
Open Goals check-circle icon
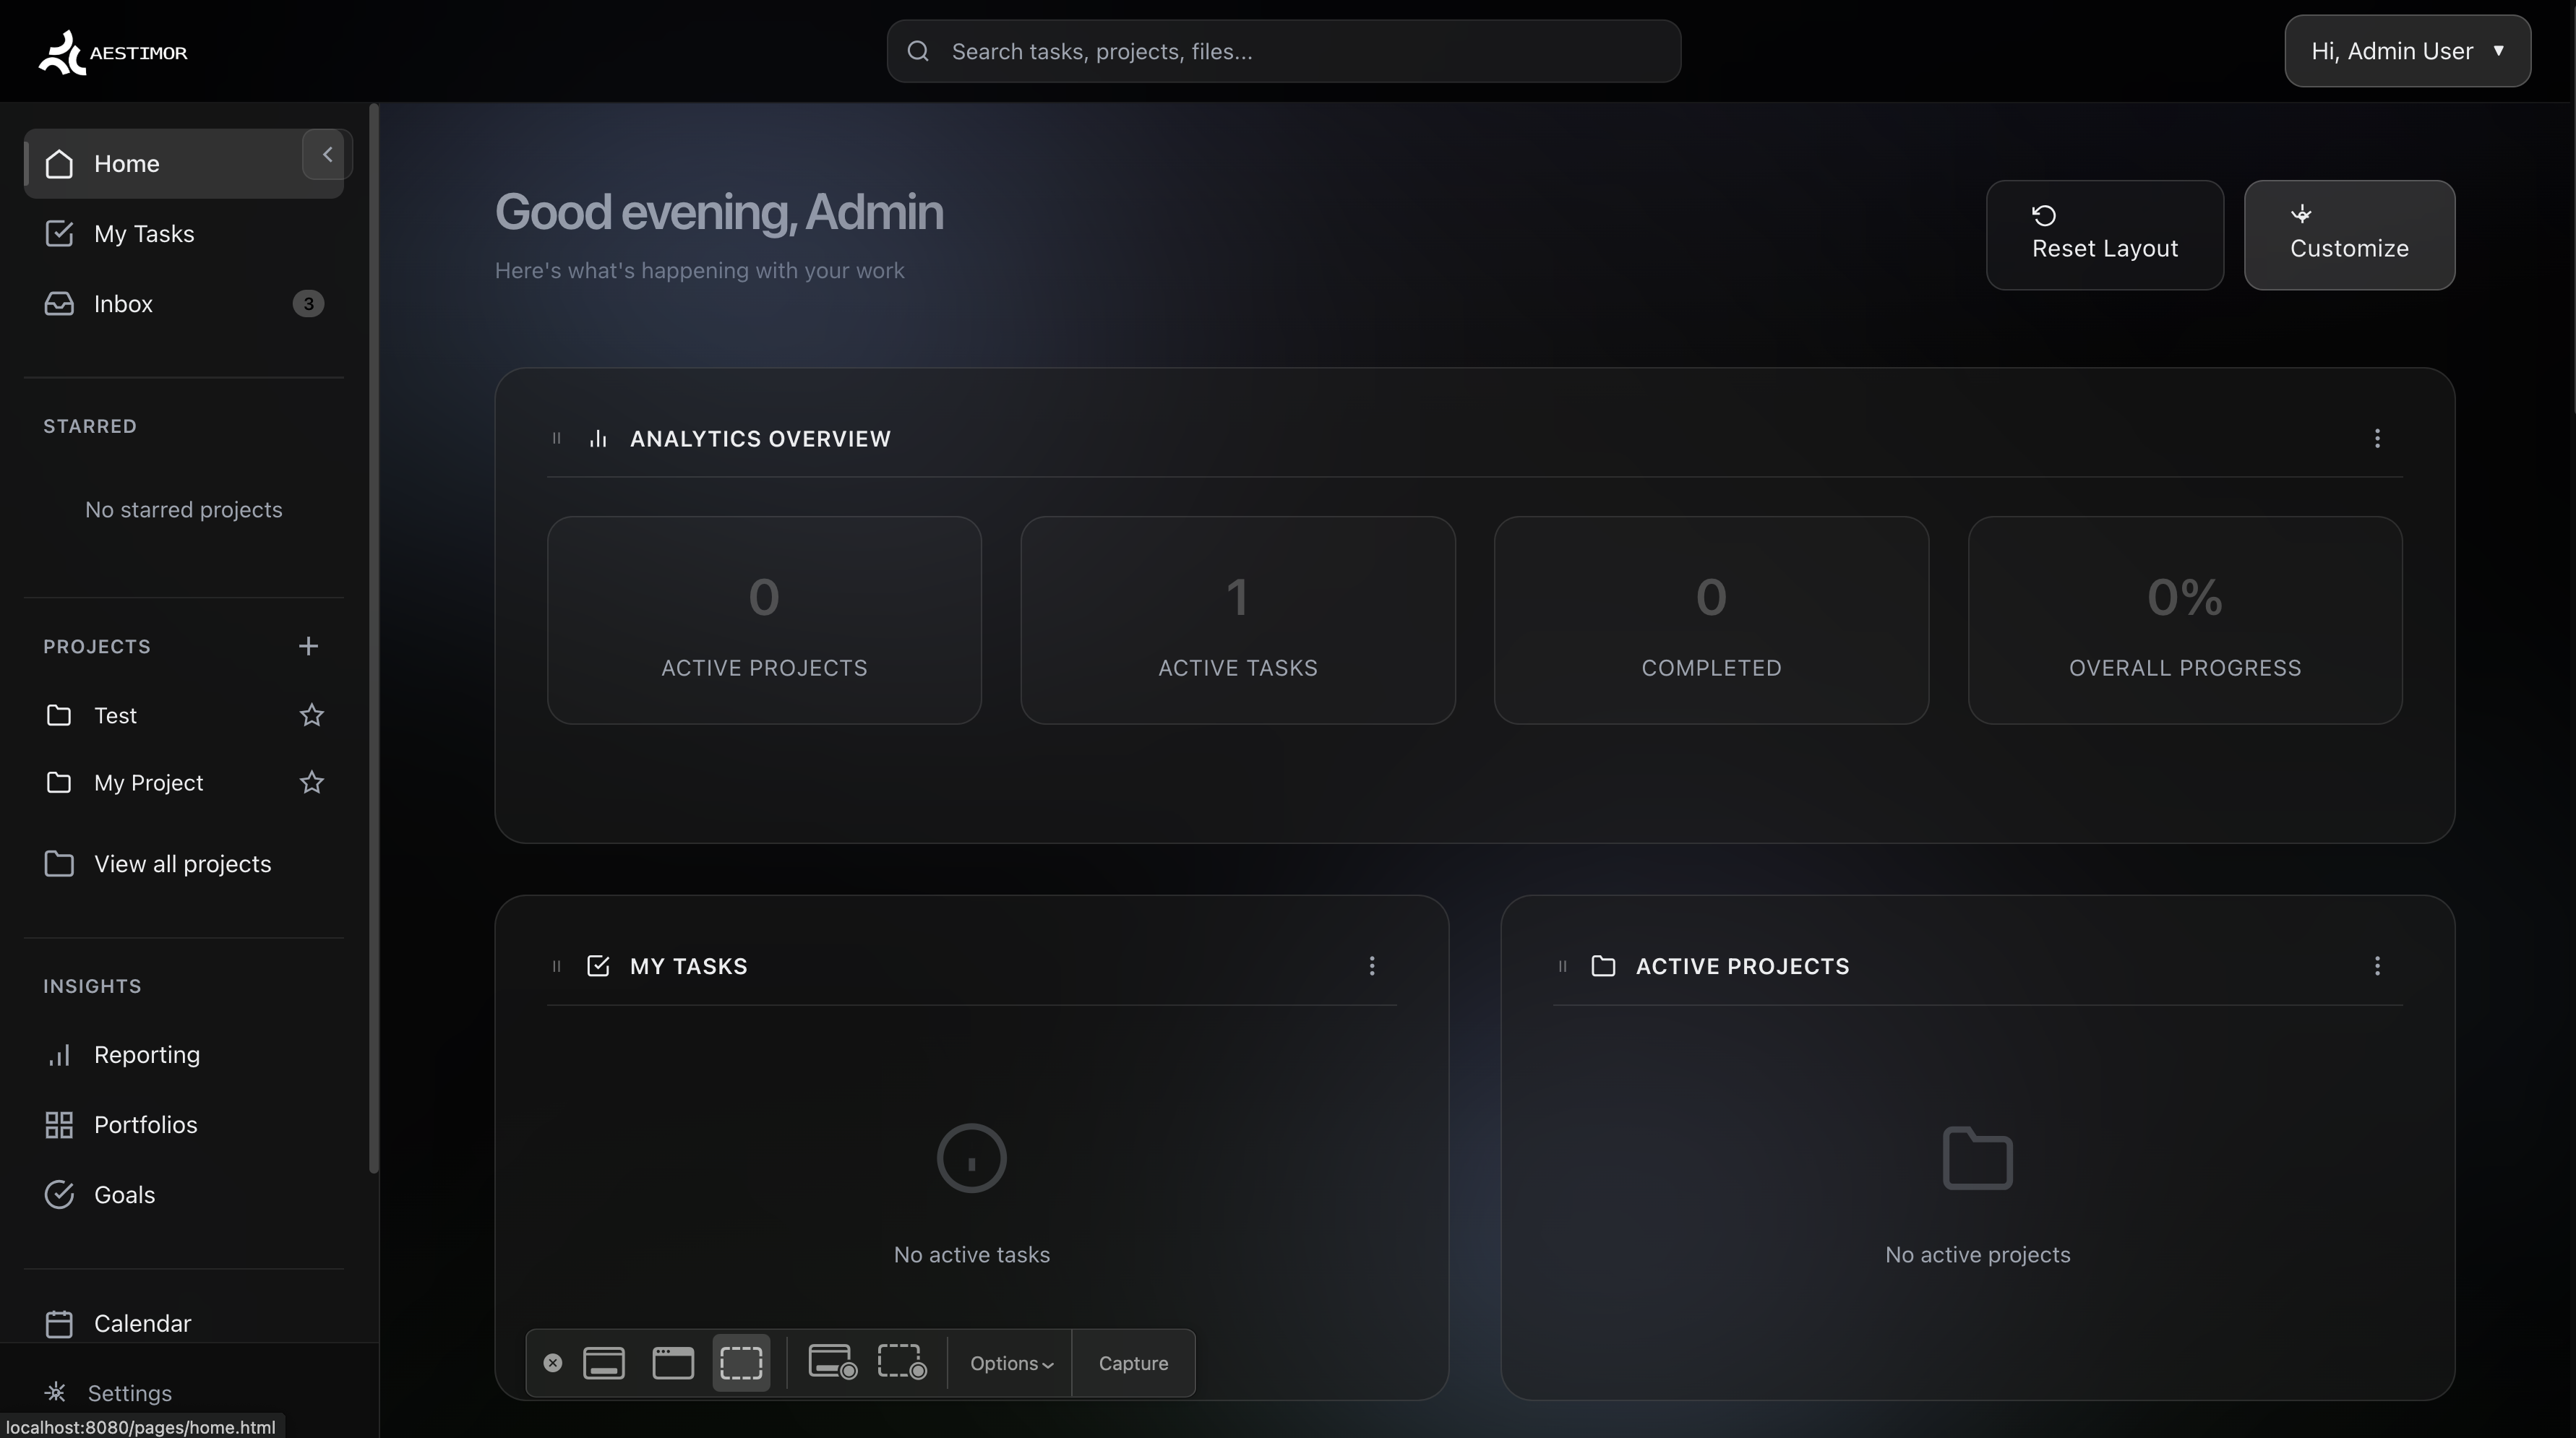click(59, 1195)
